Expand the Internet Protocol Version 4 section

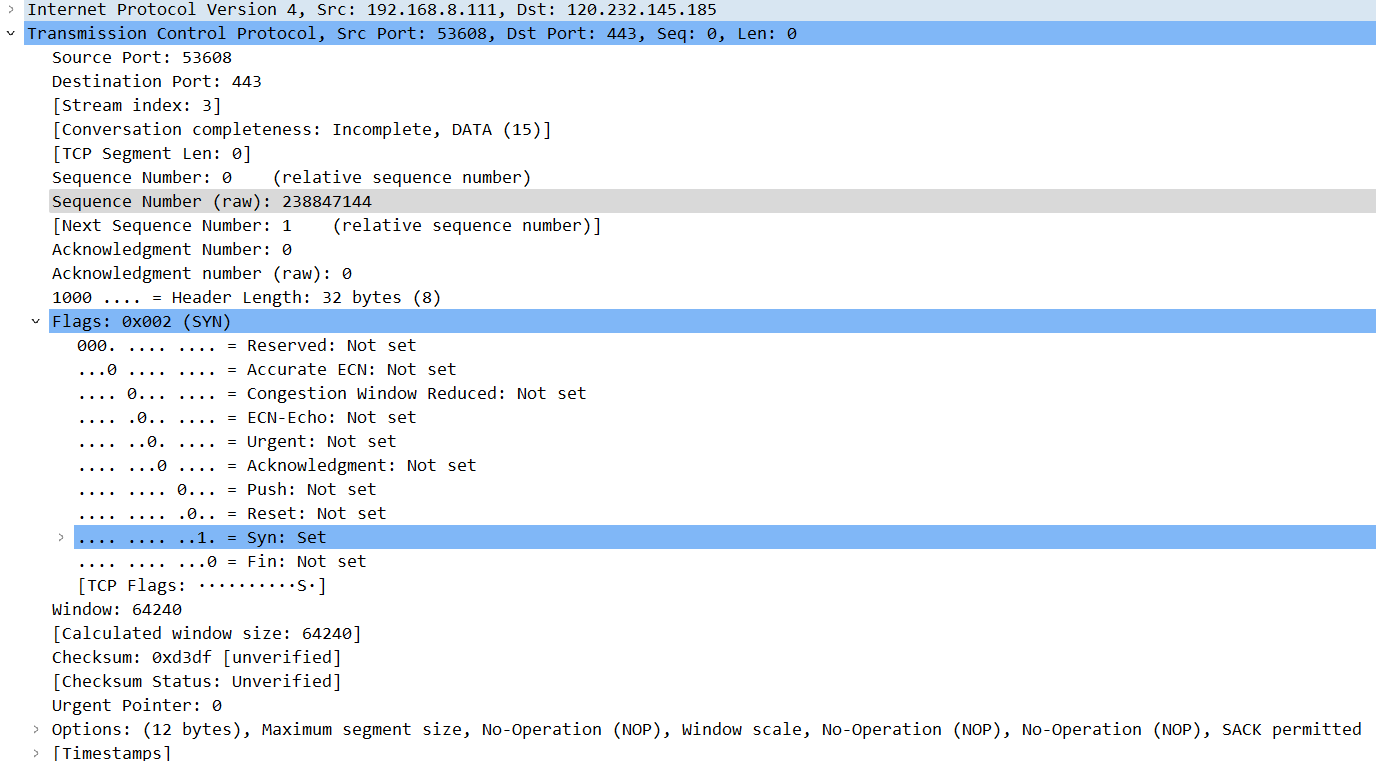[11, 9]
